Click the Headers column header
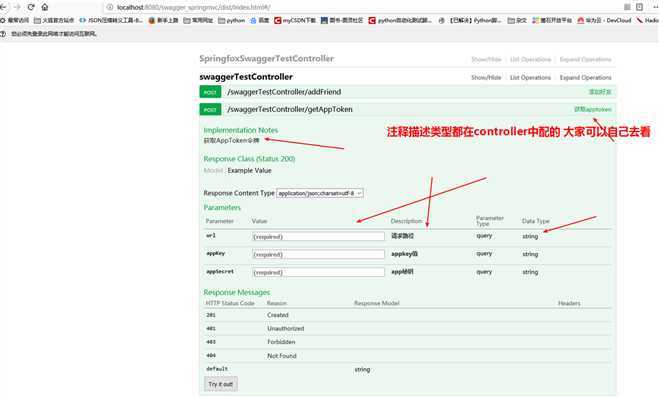Image resolution: width=659 pixels, height=397 pixels. click(x=569, y=303)
